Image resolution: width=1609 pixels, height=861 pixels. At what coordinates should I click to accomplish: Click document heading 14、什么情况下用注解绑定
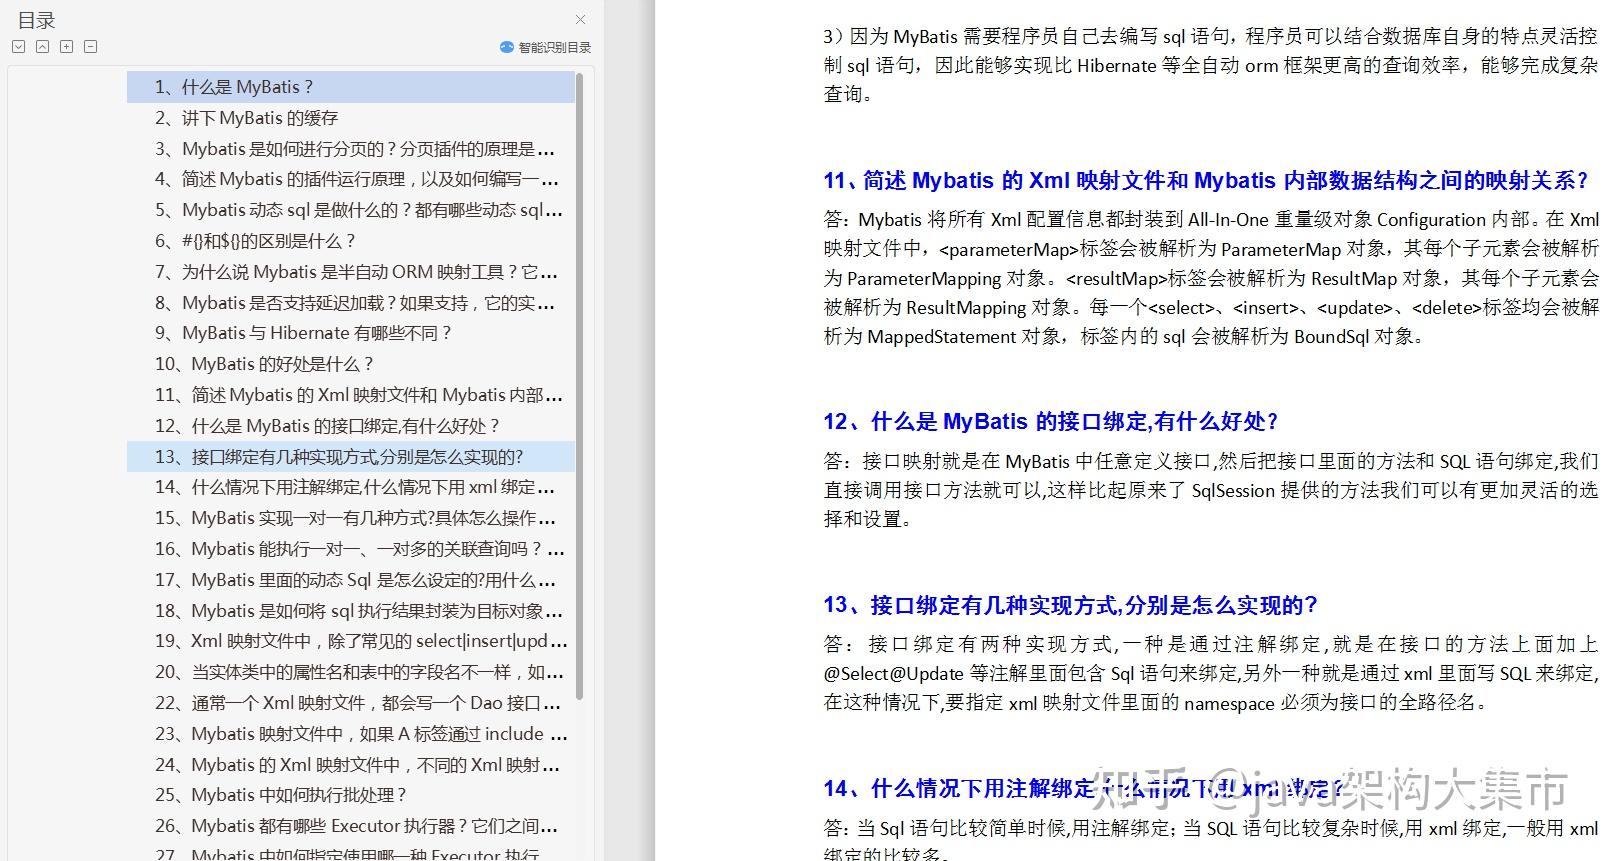click(1083, 789)
